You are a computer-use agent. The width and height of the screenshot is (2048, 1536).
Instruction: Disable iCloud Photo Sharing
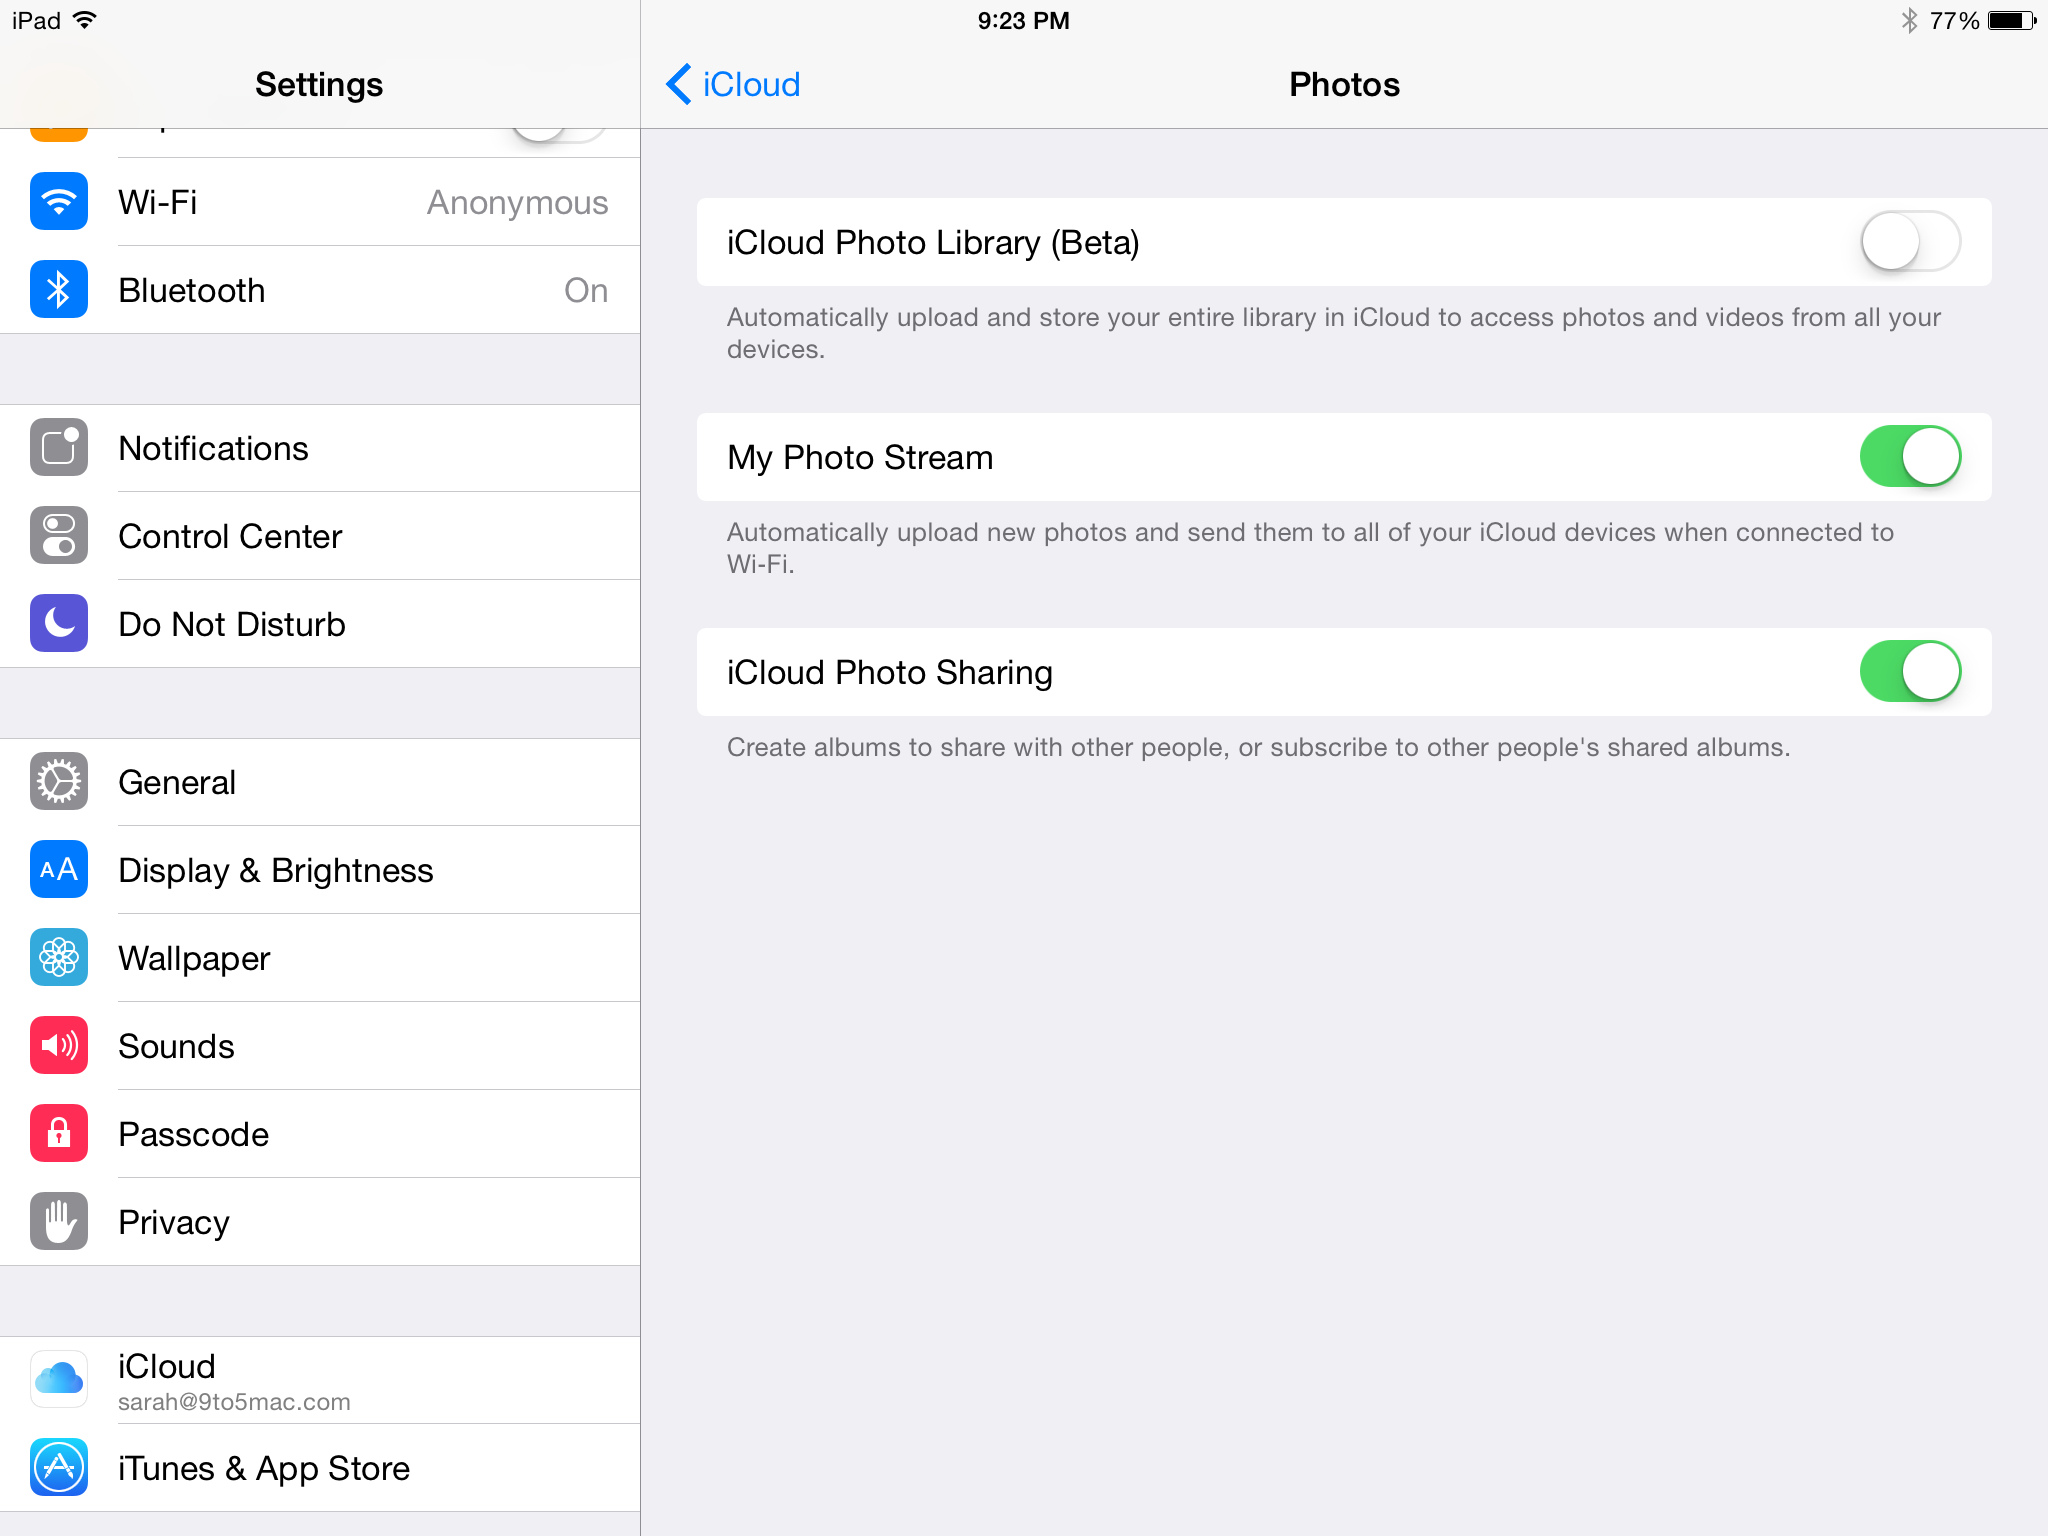click(1911, 673)
